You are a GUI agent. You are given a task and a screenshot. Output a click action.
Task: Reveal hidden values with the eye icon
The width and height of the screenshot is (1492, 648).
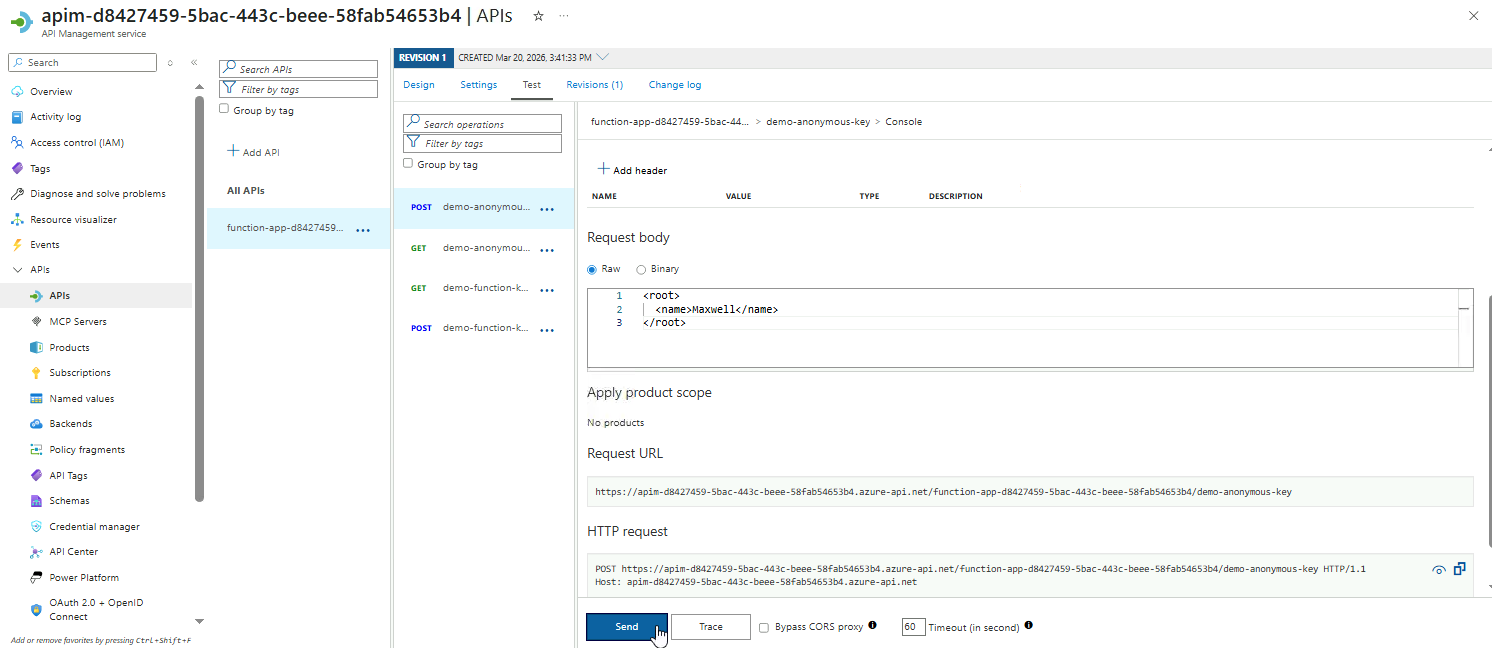(x=1439, y=570)
